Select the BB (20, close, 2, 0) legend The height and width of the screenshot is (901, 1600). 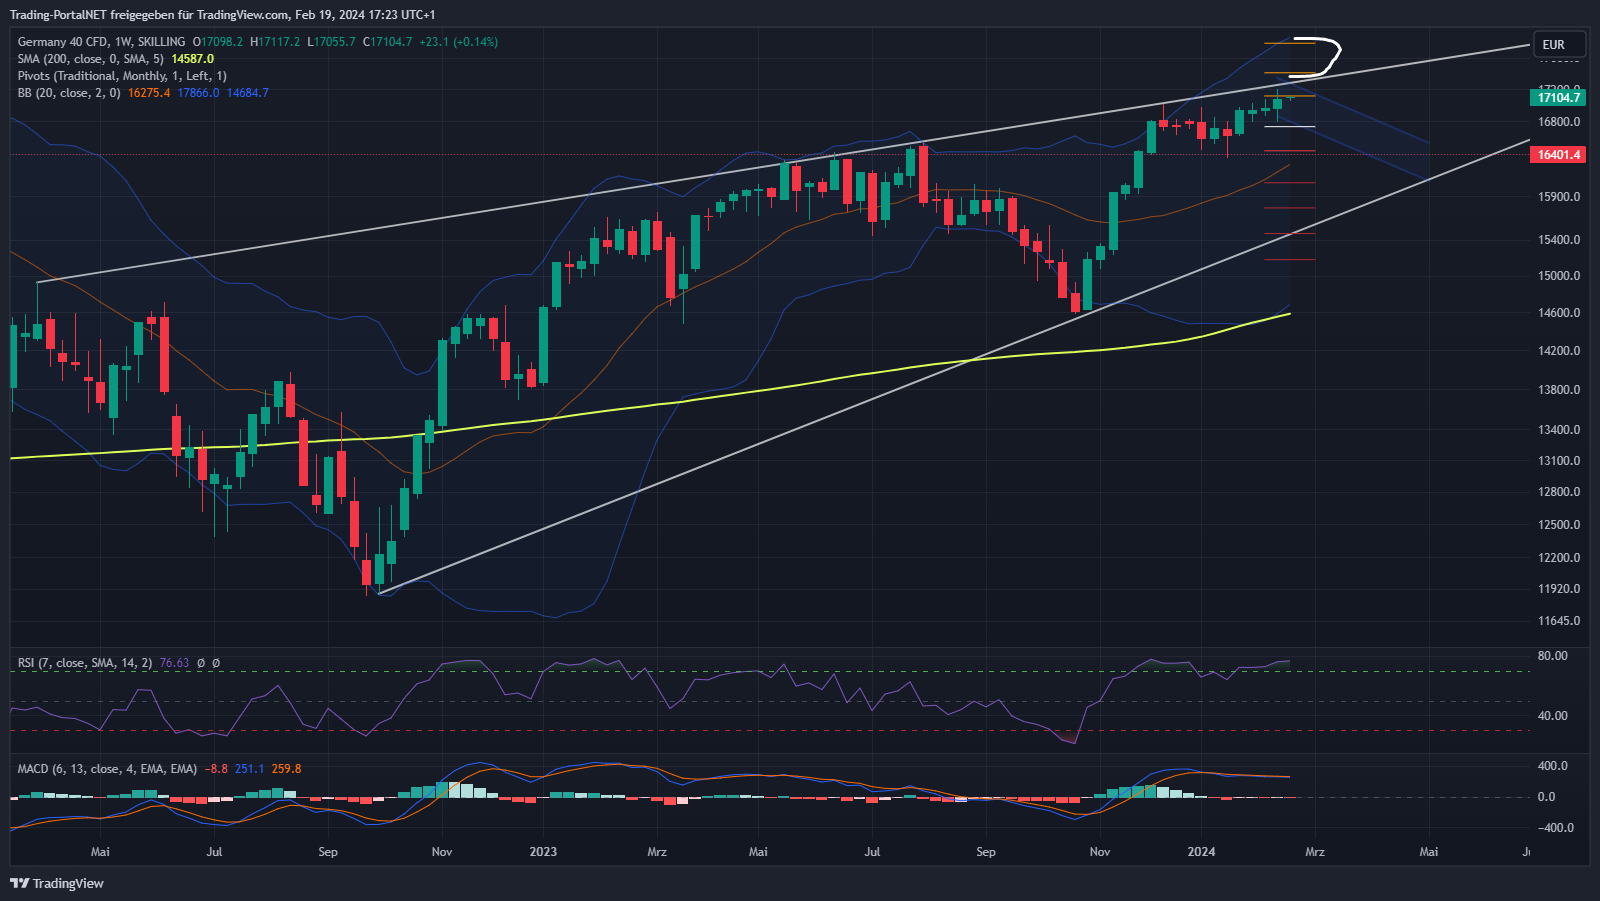point(68,93)
